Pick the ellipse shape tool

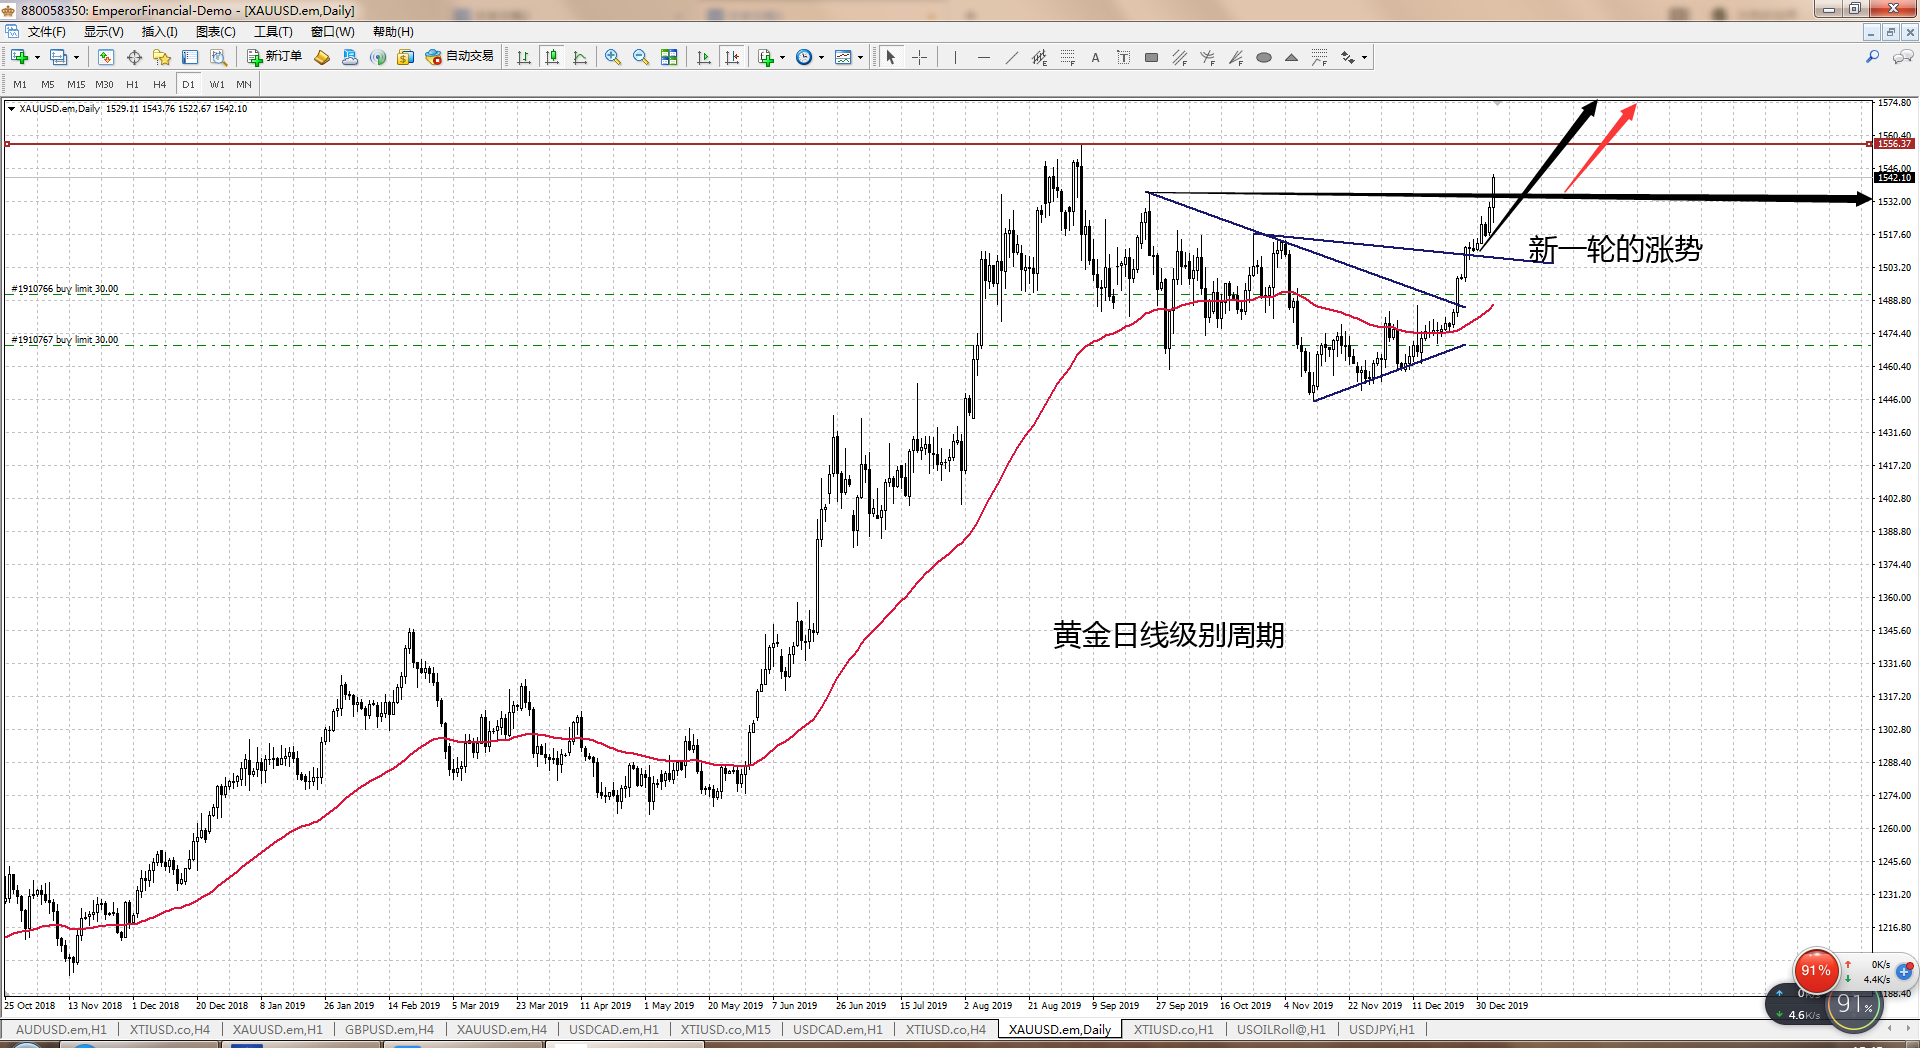pos(1264,57)
